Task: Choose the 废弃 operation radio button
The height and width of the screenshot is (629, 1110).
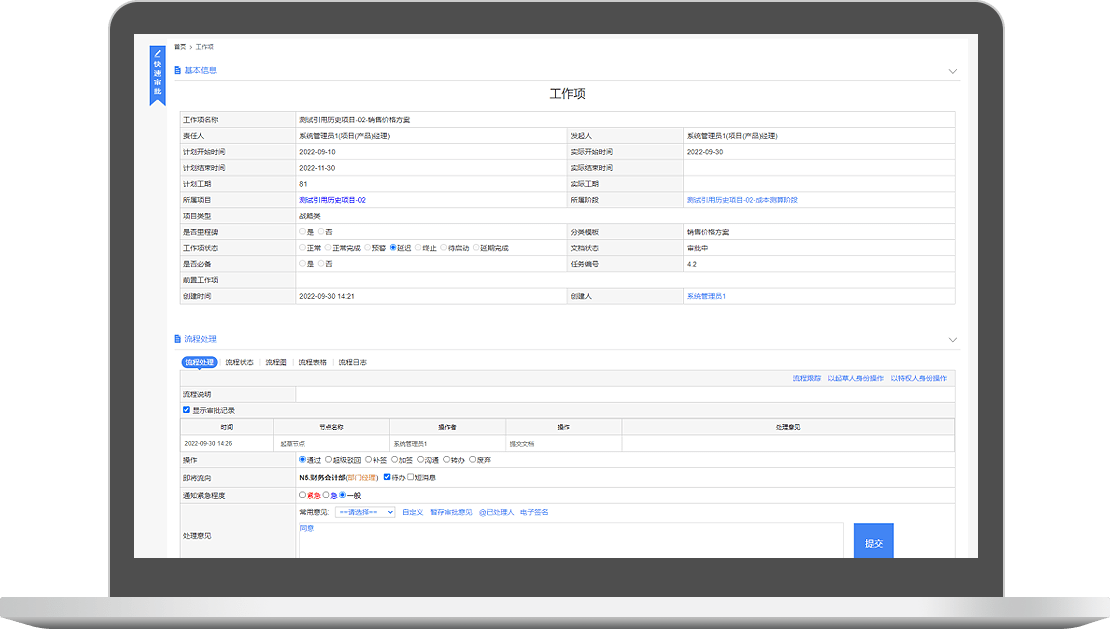Action: [472, 460]
